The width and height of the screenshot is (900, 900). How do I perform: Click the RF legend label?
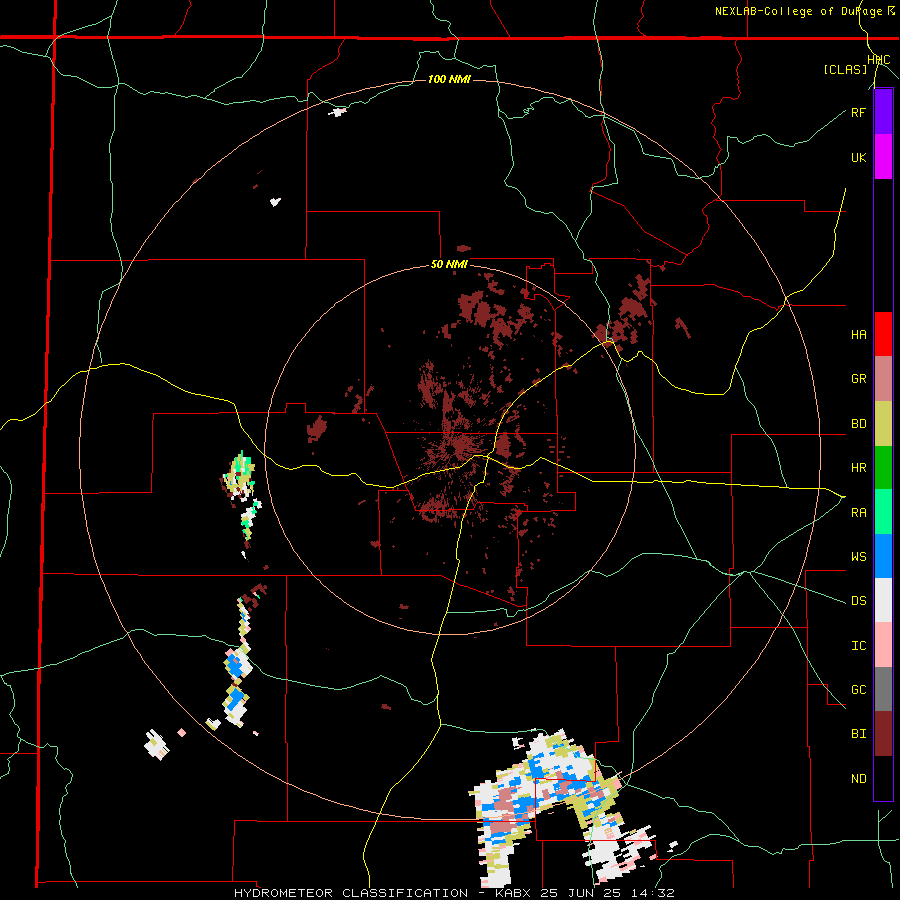[858, 113]
